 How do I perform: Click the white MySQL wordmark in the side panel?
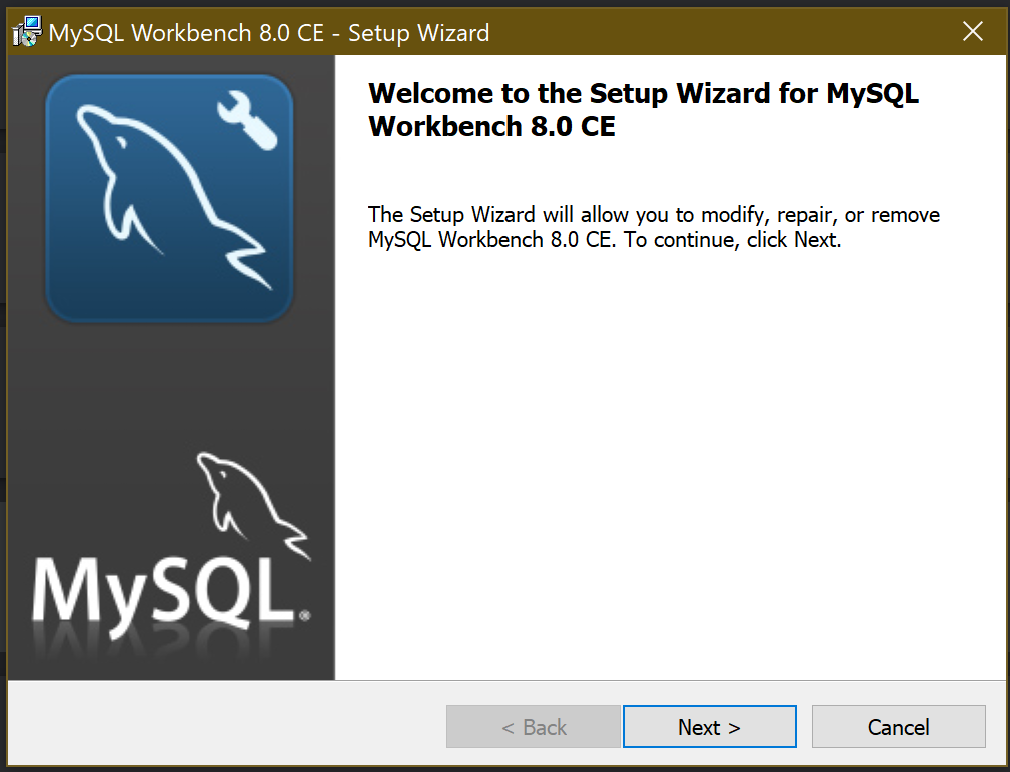point(171,599)
